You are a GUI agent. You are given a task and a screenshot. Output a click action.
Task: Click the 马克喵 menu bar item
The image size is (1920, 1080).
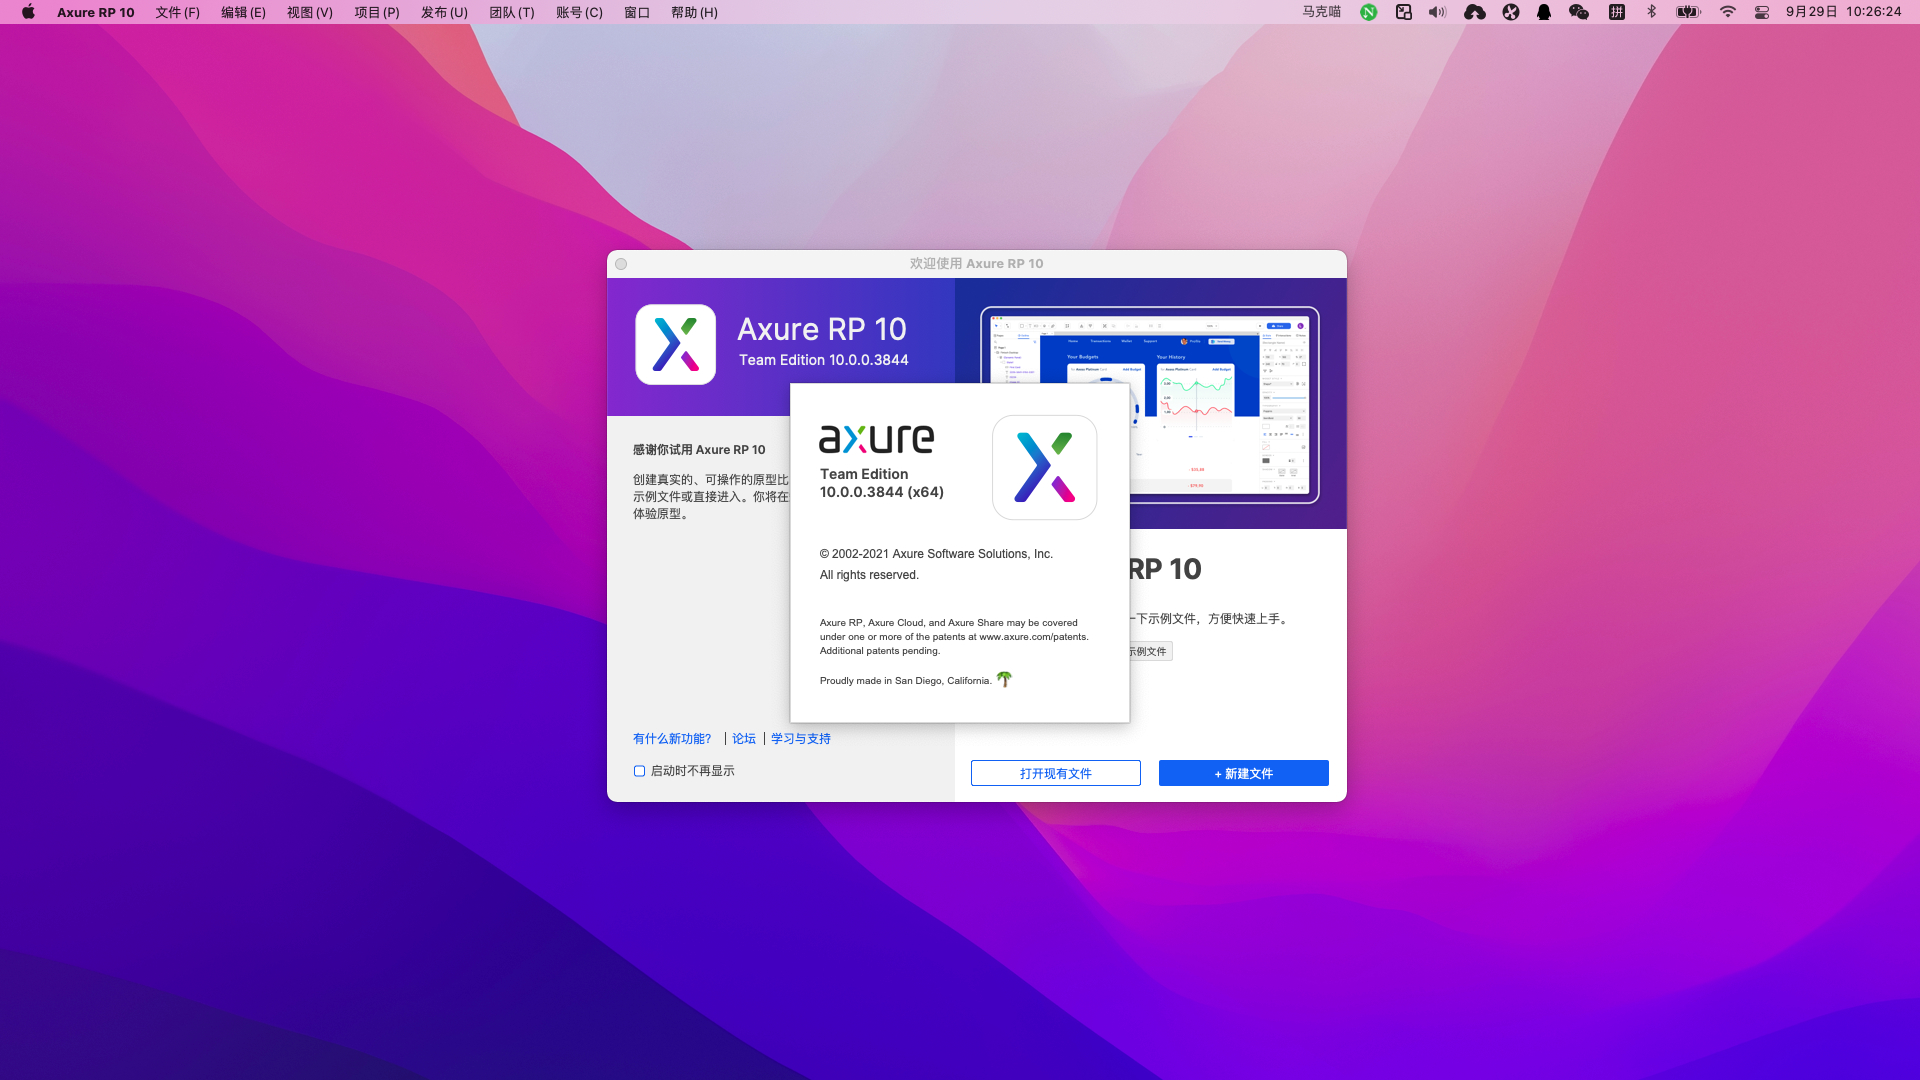(1321, 12)
